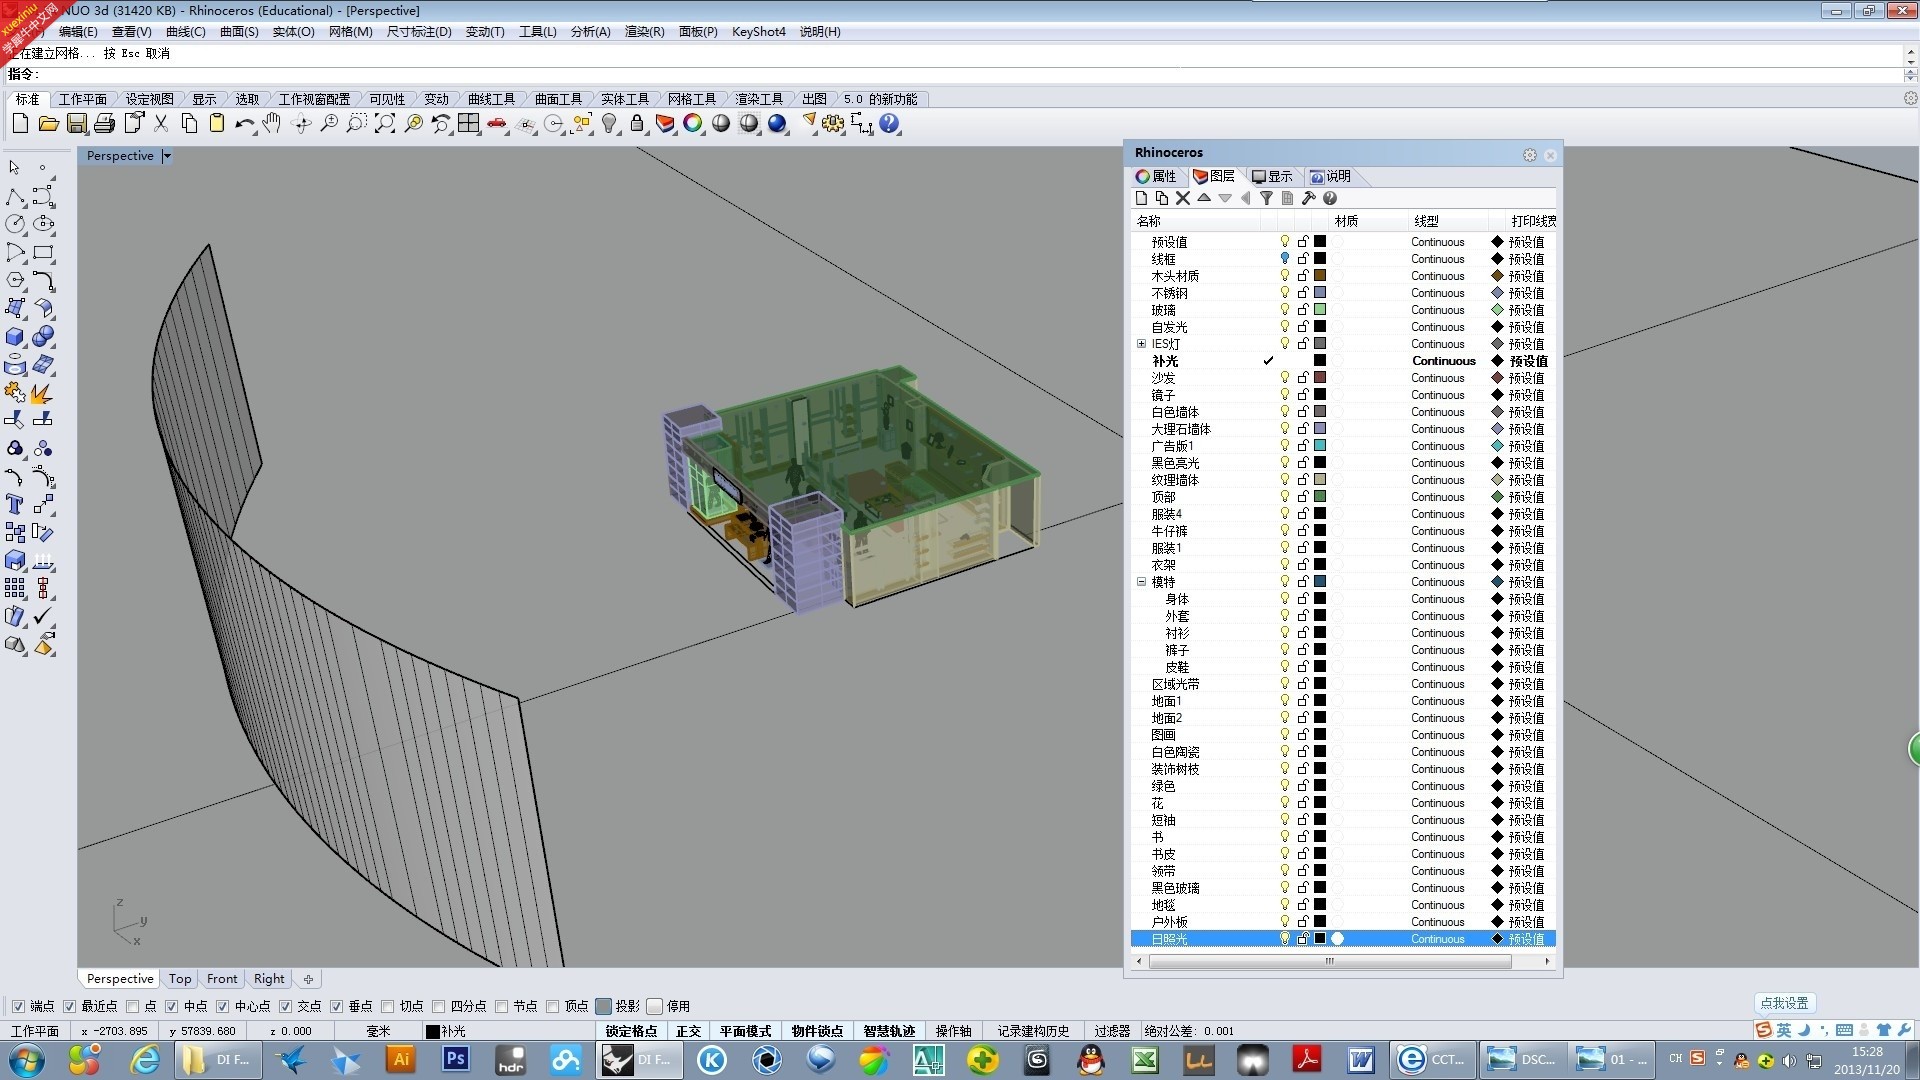Select the pointer tool in left sidebar
Screen dimensions: 1920x1080
point(15,167)
